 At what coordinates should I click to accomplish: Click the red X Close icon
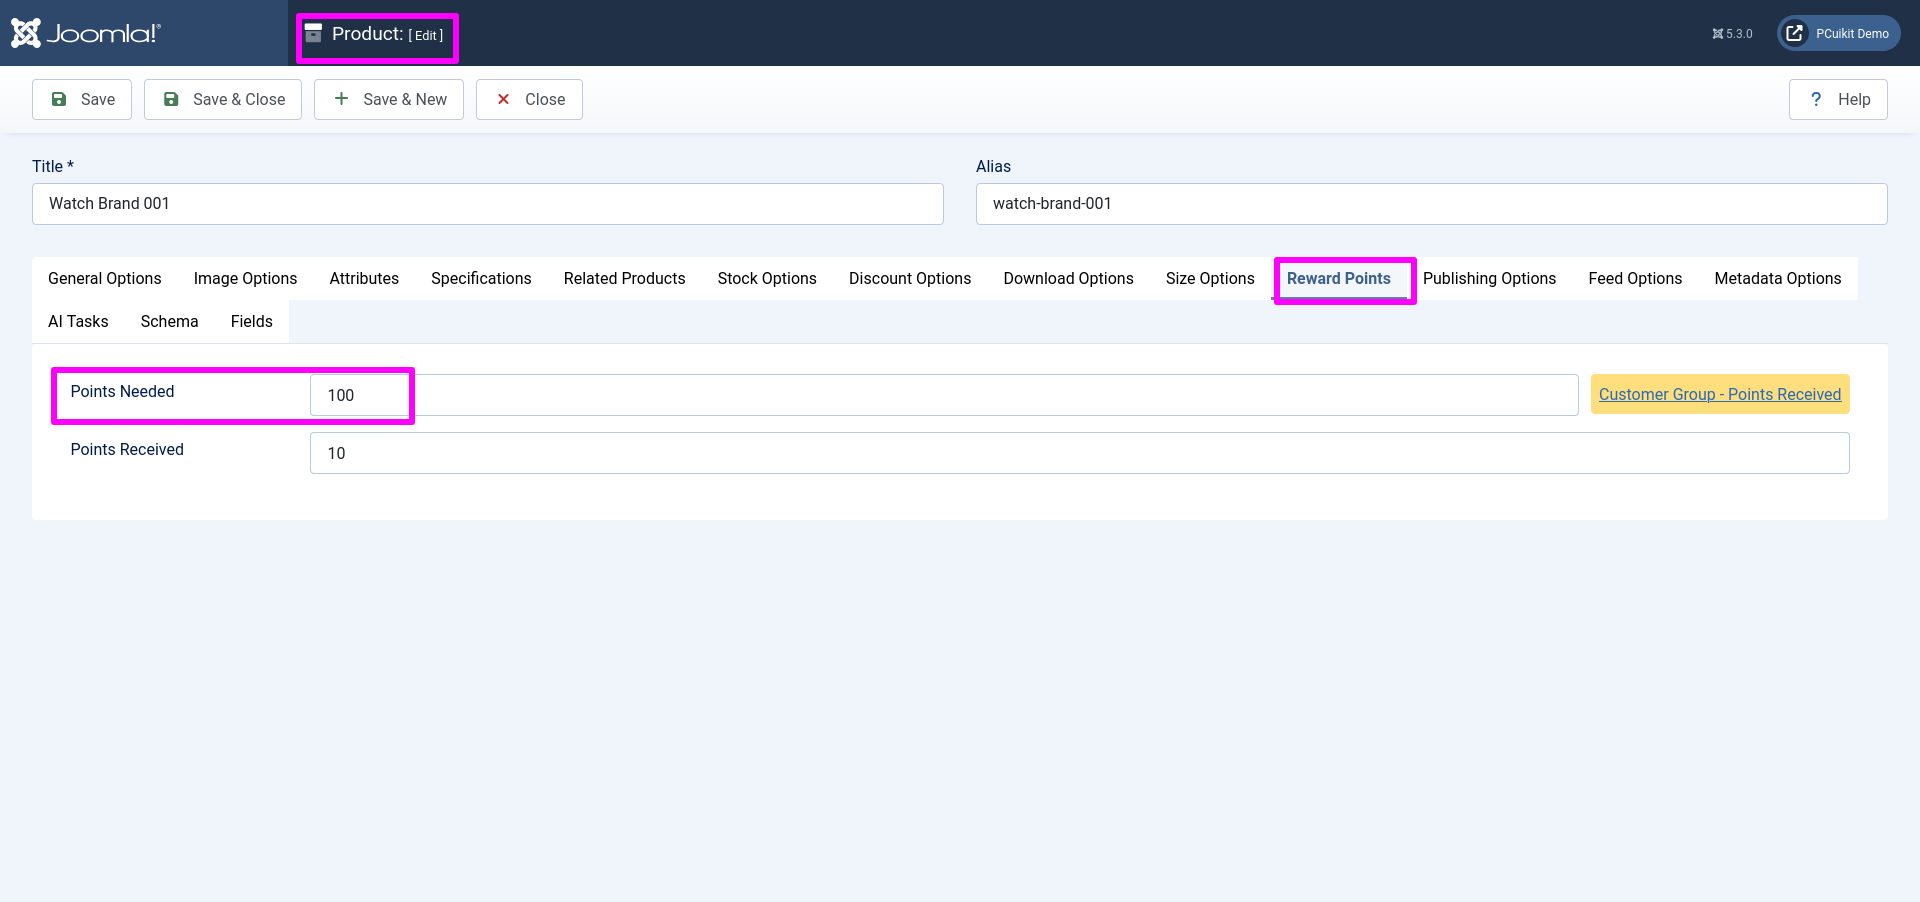pos(504,99)
